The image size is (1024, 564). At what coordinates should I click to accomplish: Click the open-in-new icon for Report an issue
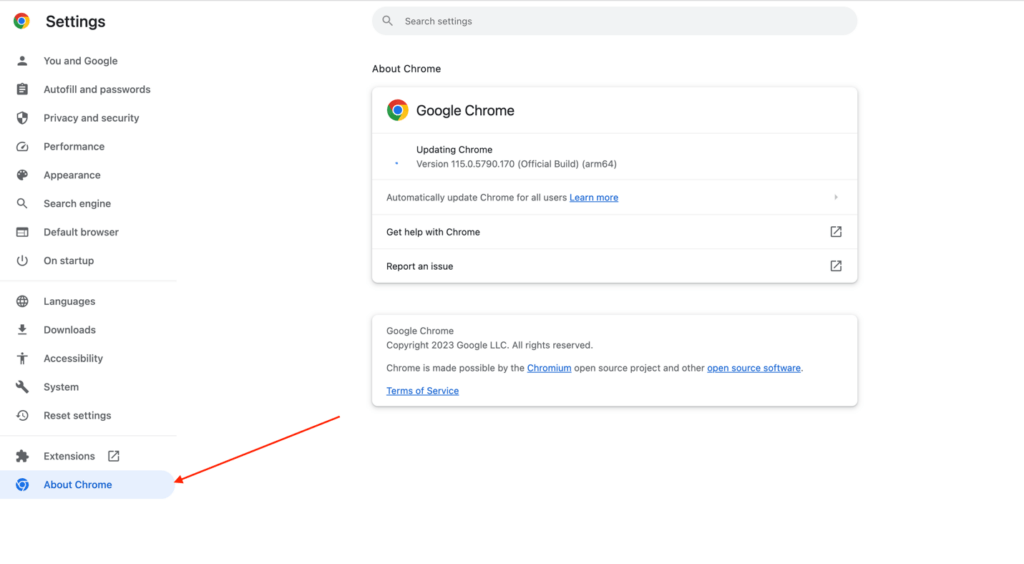click(836, 266)
